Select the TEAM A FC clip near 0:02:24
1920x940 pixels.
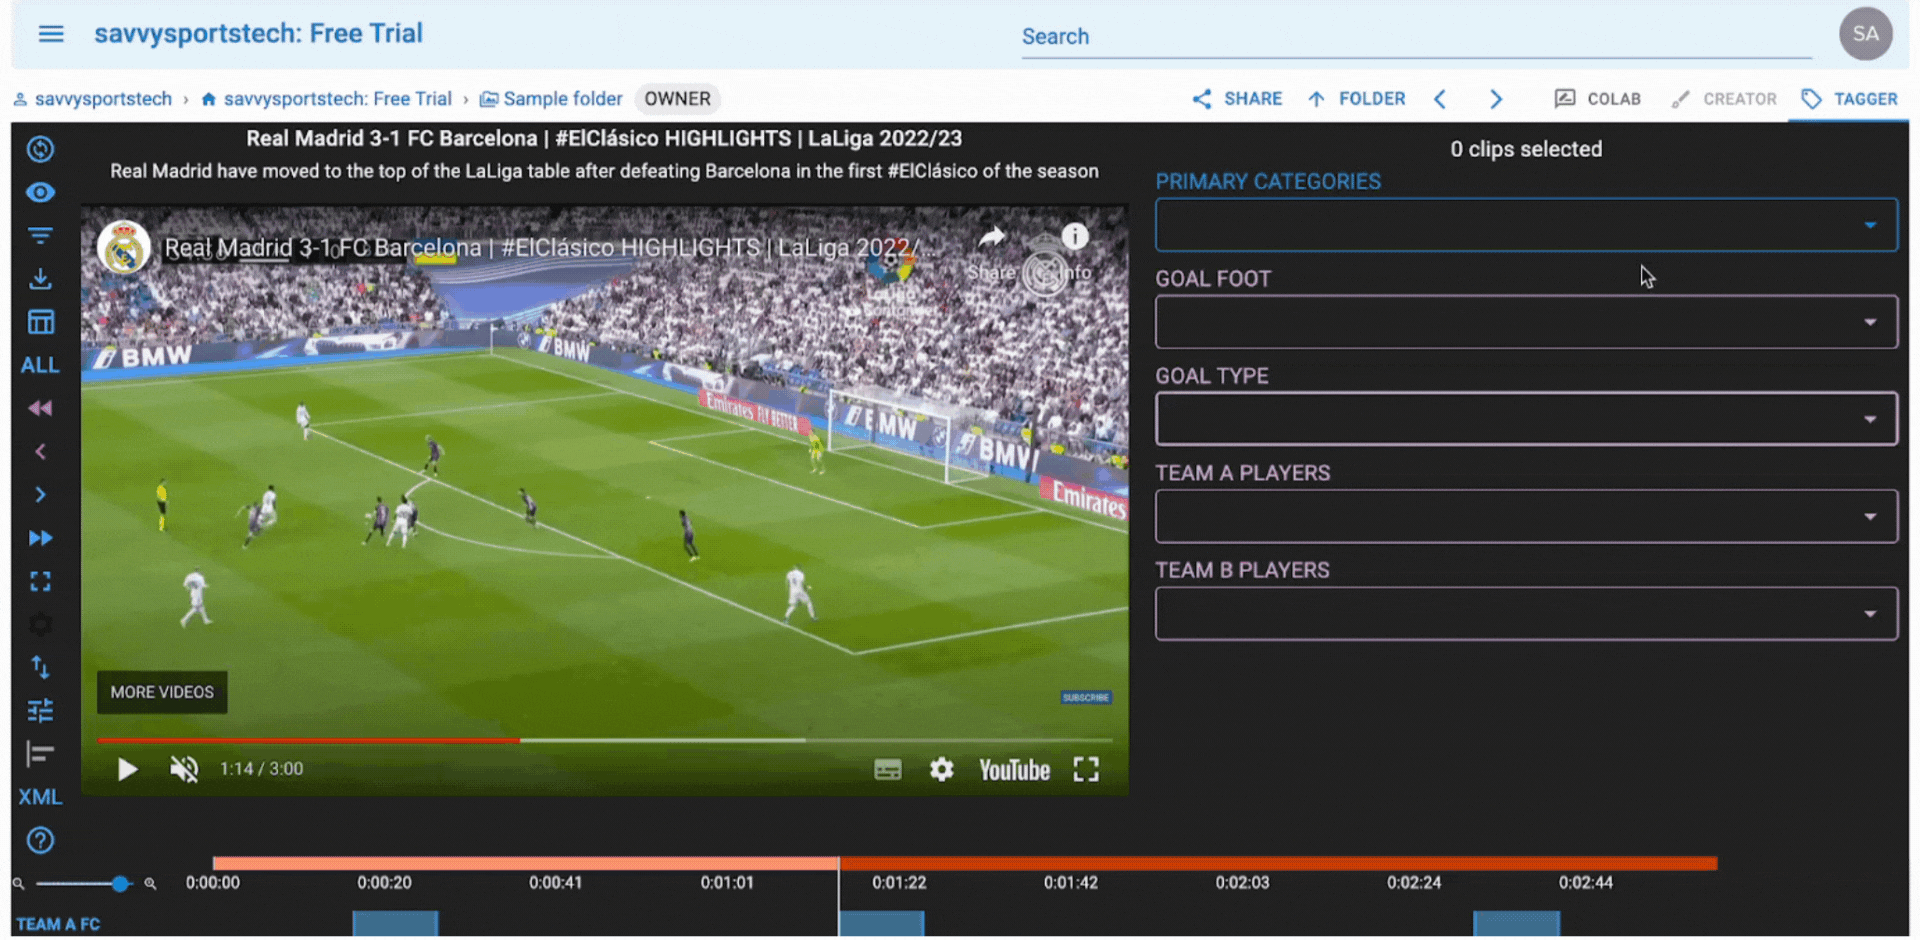[1517, 923]
